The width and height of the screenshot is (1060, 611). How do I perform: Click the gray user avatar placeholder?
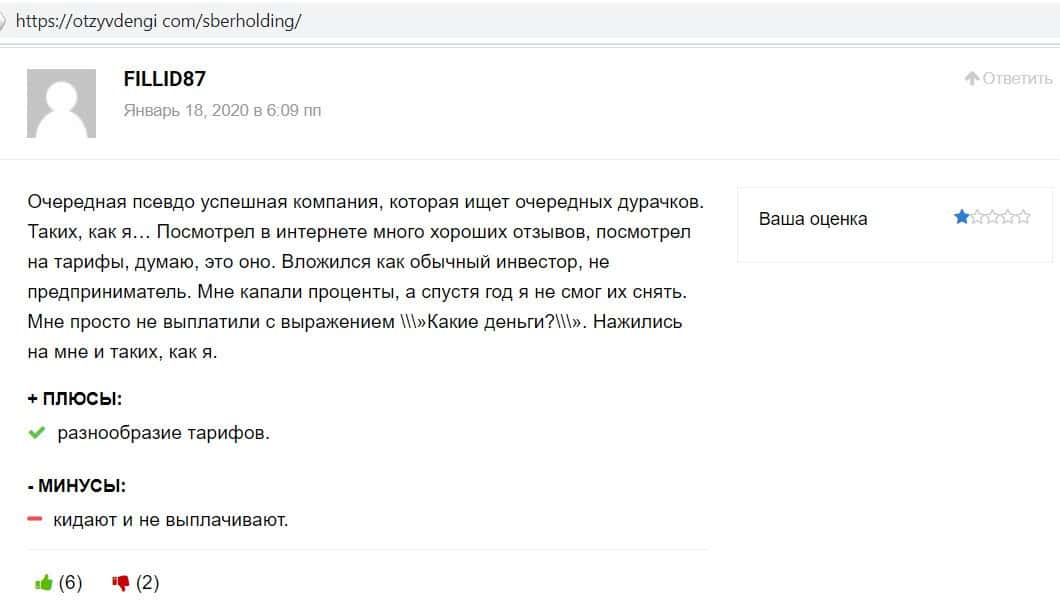(x=61, y=103)
